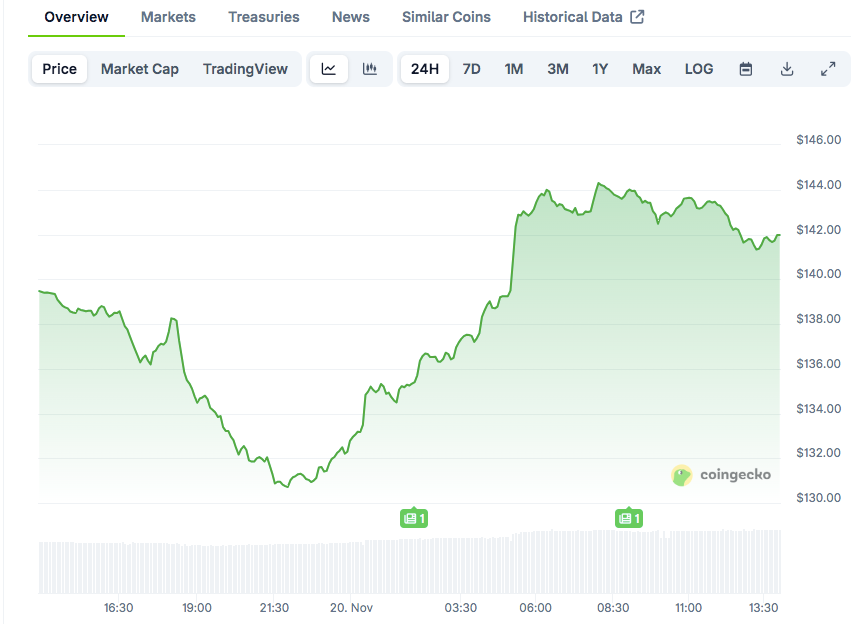Screen dimensions: 851x624
Task: Click the $142.00 axis label
Action: click(818, 230)
